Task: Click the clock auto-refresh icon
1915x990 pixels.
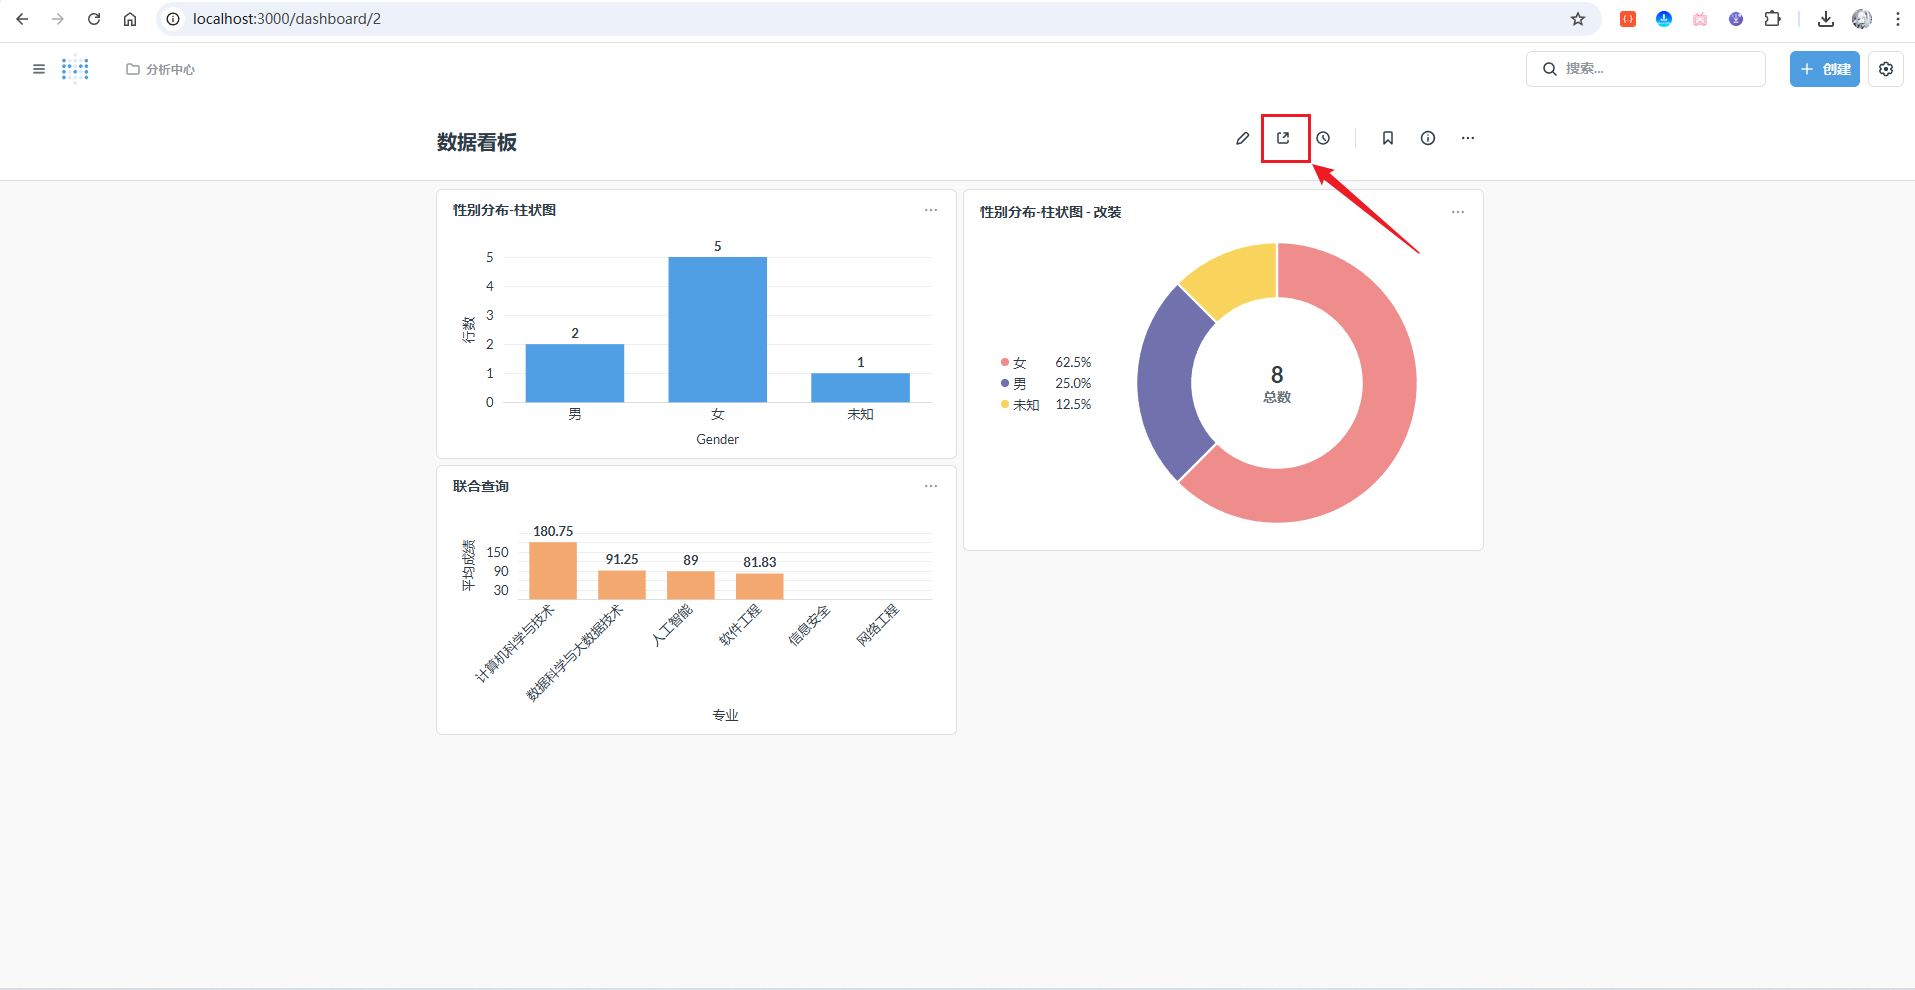Action: pos(1323,138)
